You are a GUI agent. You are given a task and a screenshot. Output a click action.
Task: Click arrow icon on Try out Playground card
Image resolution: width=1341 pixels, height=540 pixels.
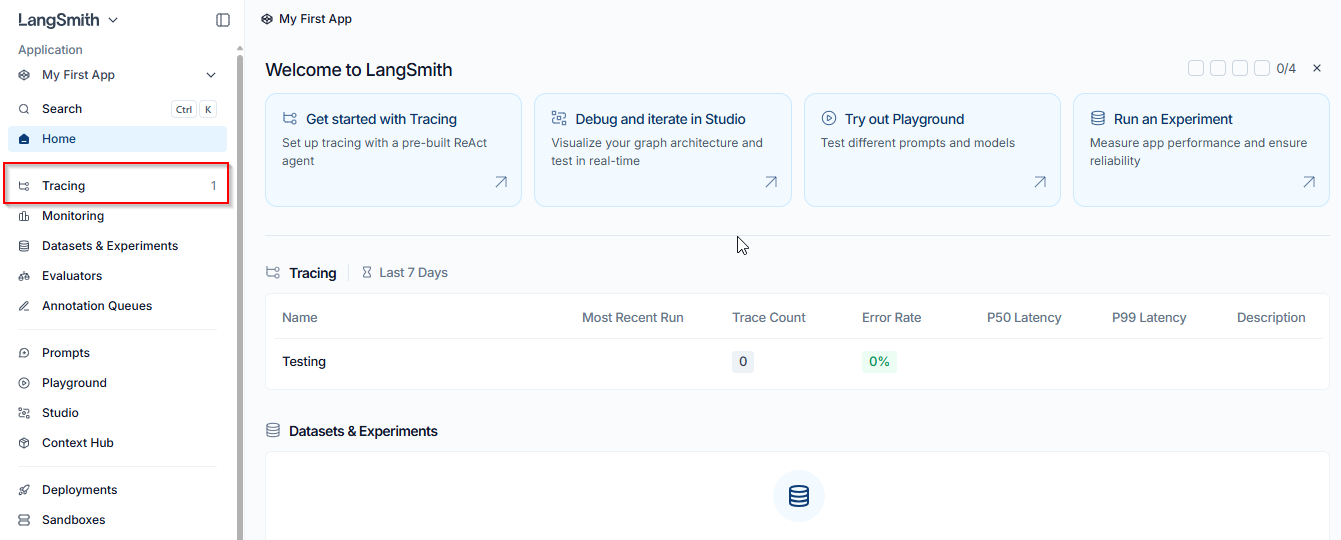tap(1040, 182)
